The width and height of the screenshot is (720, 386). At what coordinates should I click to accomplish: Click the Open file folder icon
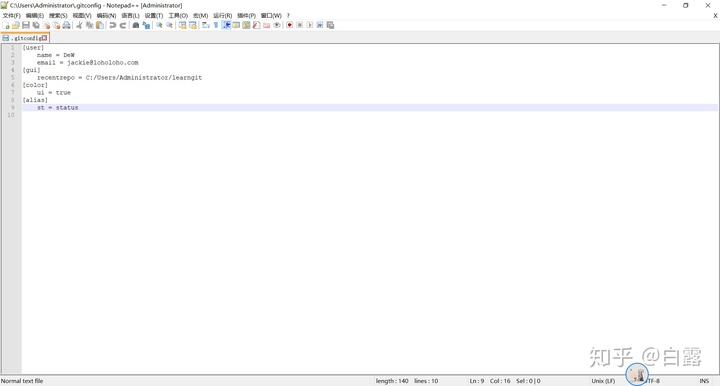point(16,25)
